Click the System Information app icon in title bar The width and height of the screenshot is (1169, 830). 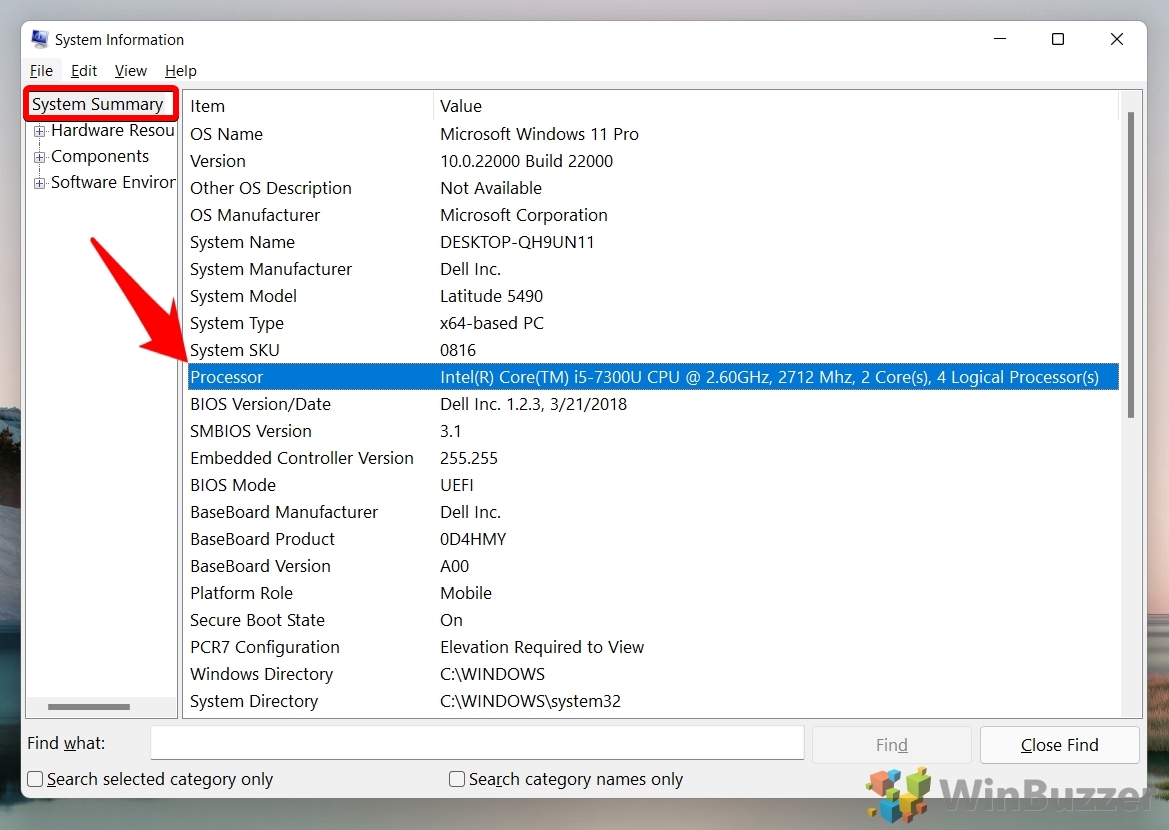point(40,40)
